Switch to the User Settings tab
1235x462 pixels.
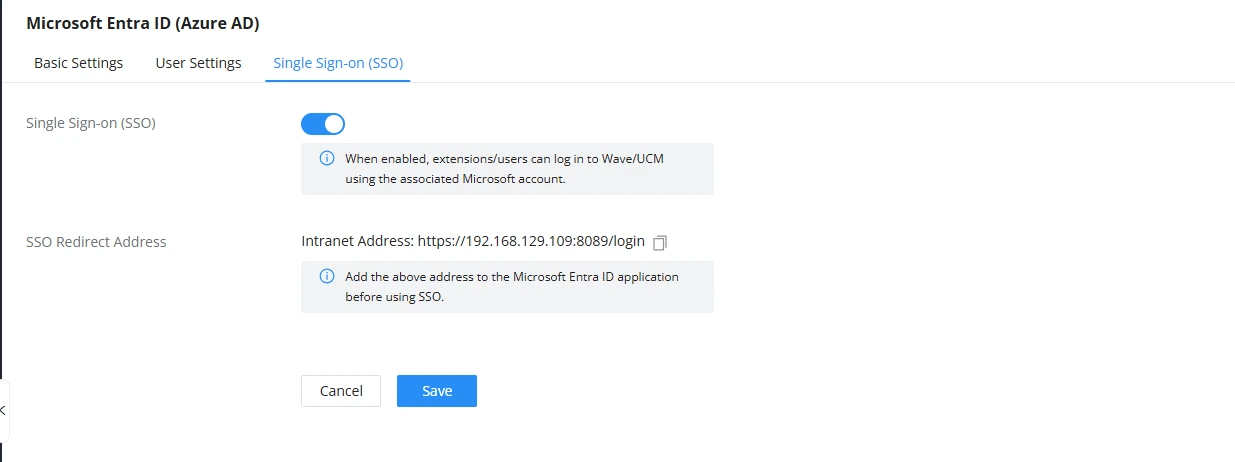pyautogui.click(x=198, y=63)
